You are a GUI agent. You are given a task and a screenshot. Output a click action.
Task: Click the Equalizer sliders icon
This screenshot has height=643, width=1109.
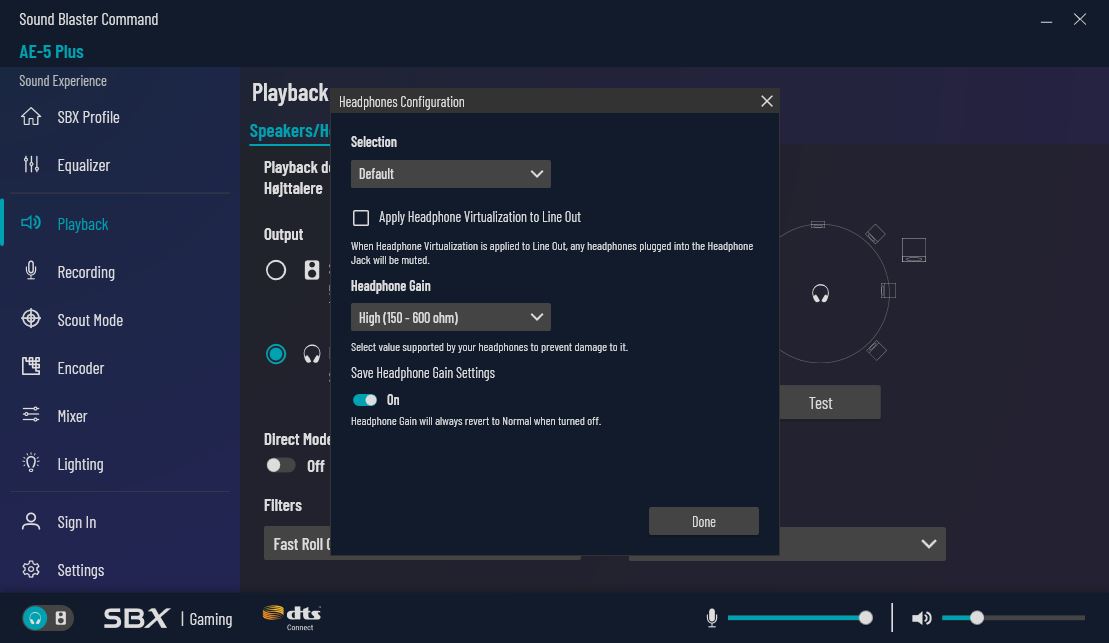point(31,165)
